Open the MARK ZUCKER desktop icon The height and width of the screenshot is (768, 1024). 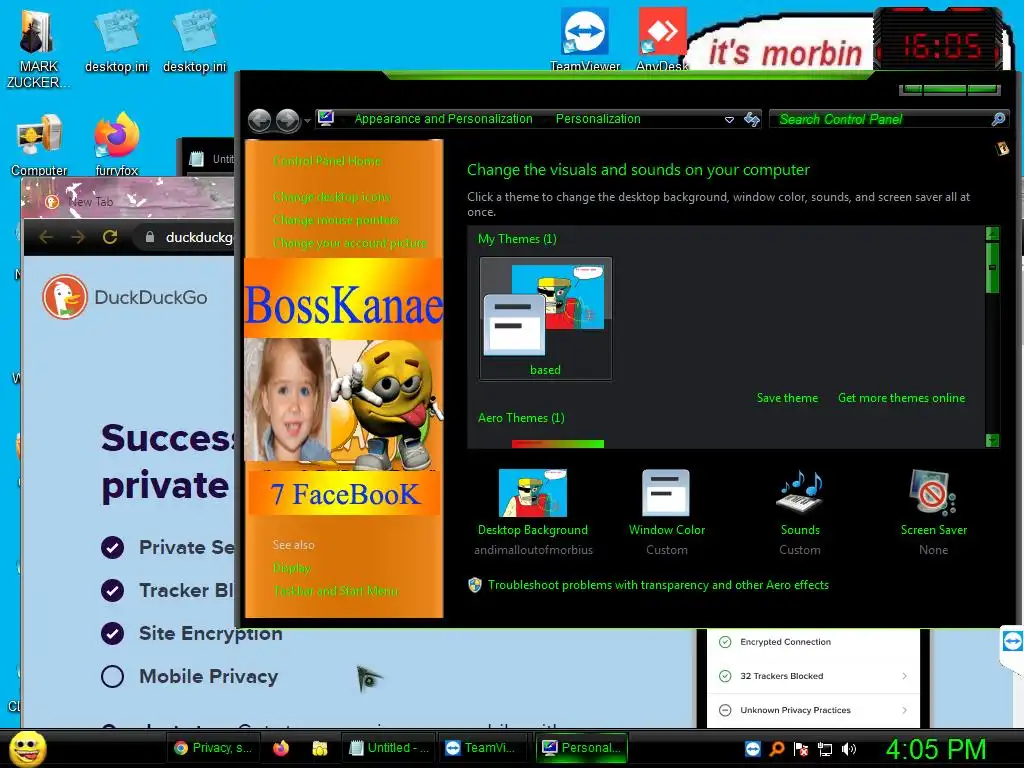click(38, 49)
